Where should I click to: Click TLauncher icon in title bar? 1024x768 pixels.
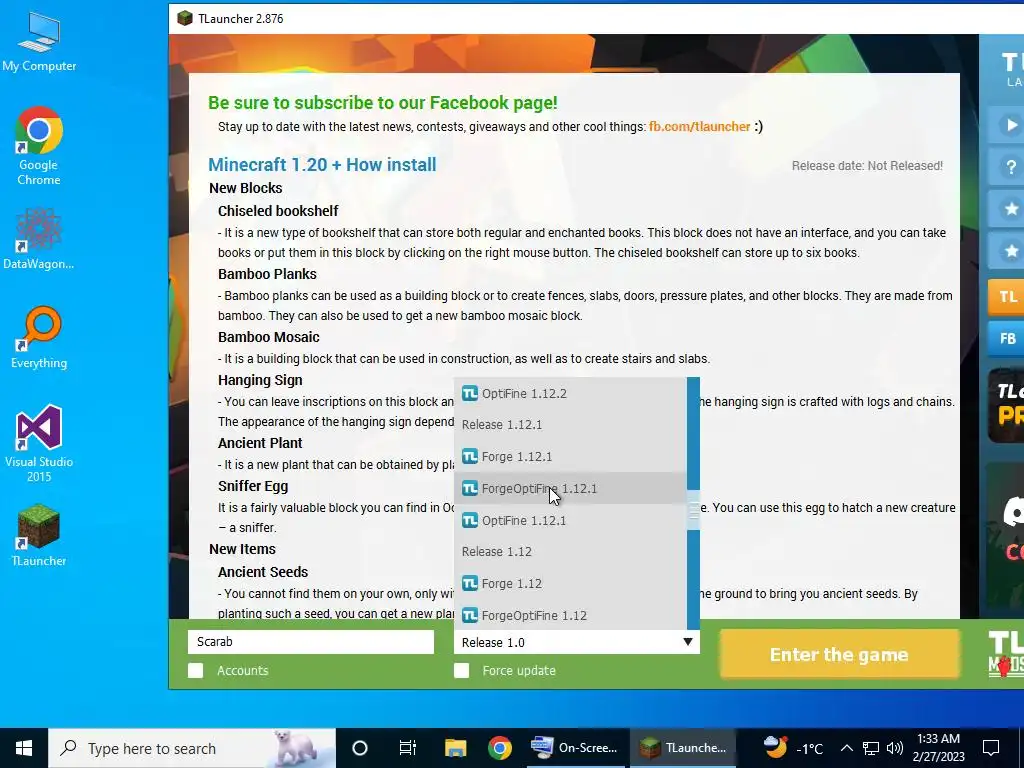[185, 18]
